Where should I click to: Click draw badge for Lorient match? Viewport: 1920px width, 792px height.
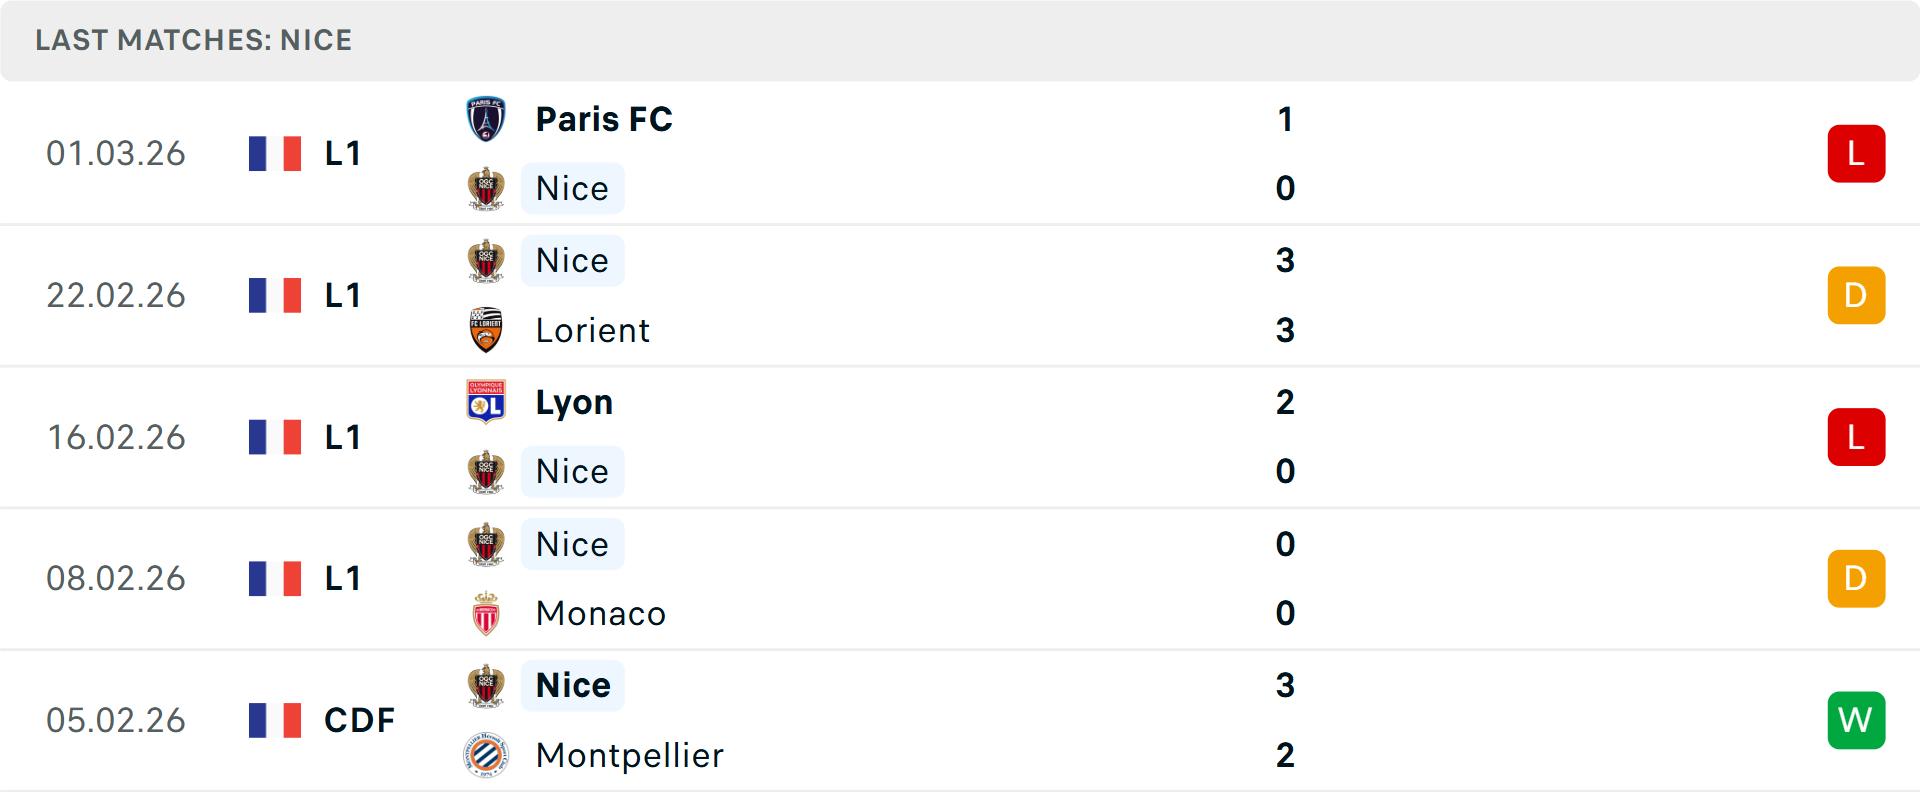[x=1856, y=295]
